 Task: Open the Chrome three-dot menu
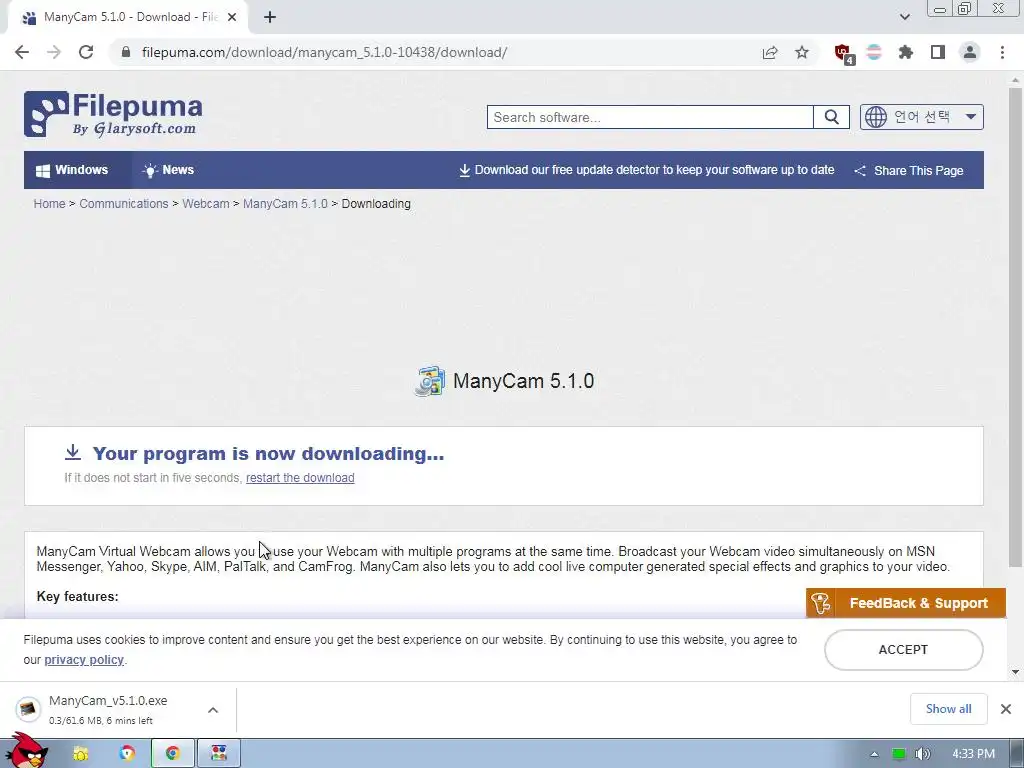(1002, 52)
